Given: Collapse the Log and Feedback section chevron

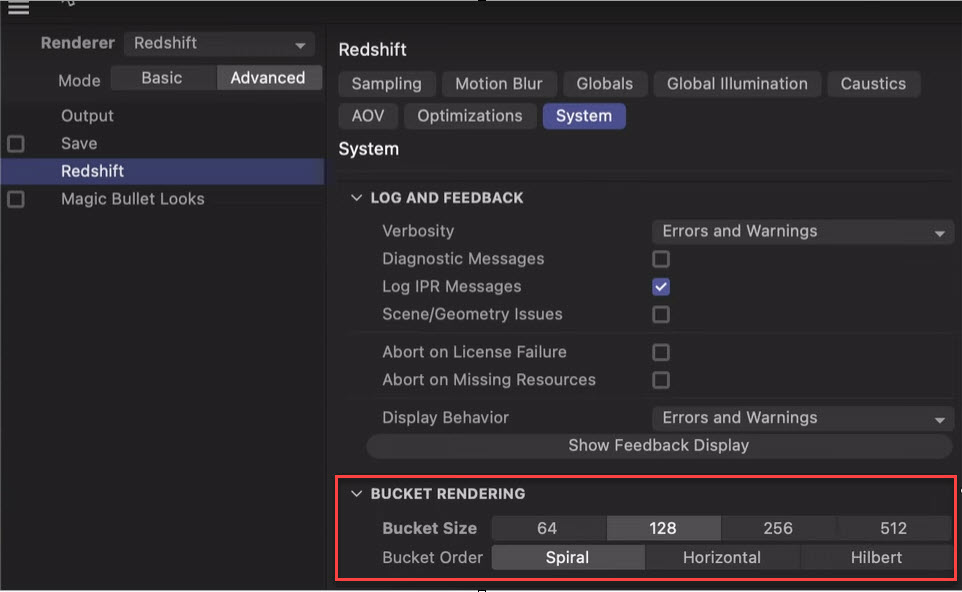Looking at the screenshot, I should pos(356,198).
